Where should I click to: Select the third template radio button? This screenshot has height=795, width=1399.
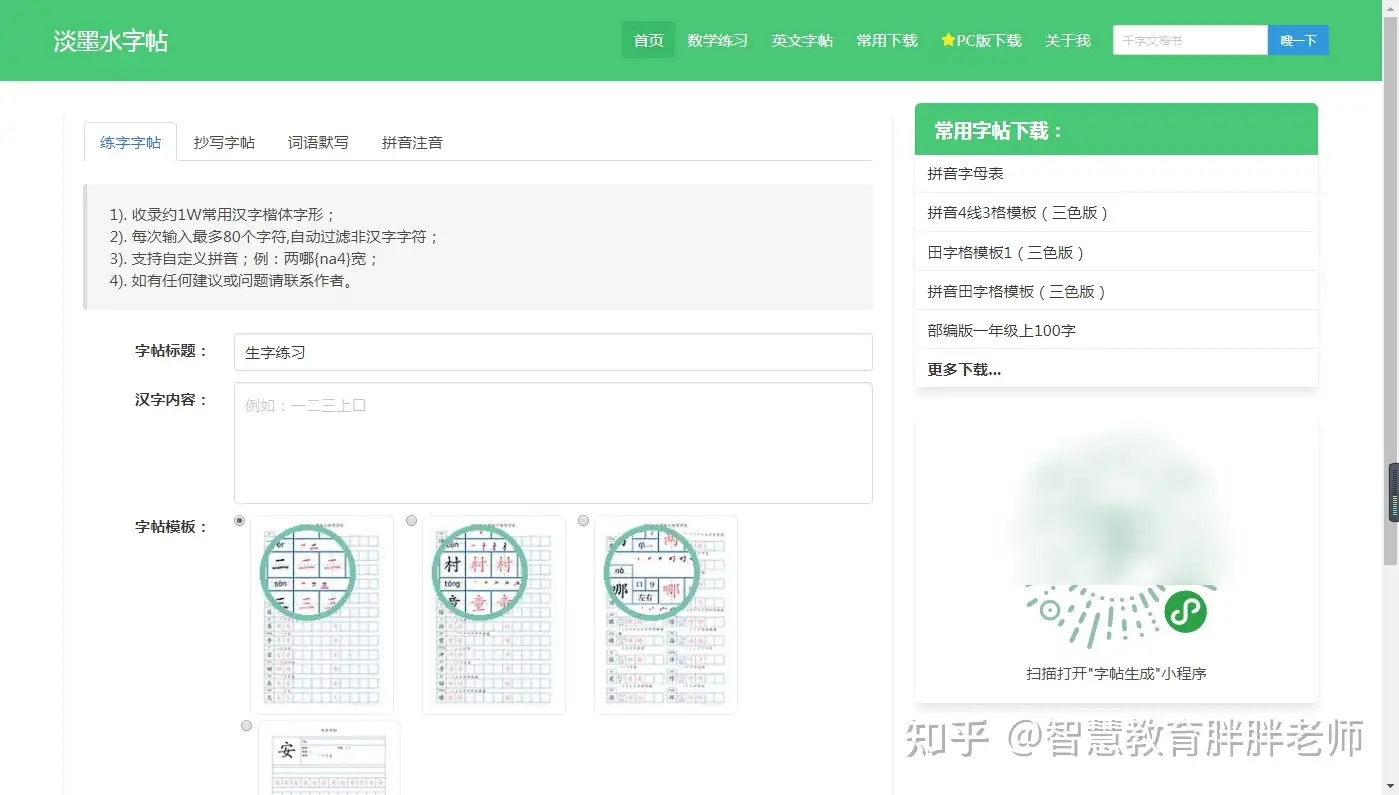point(584,521)
